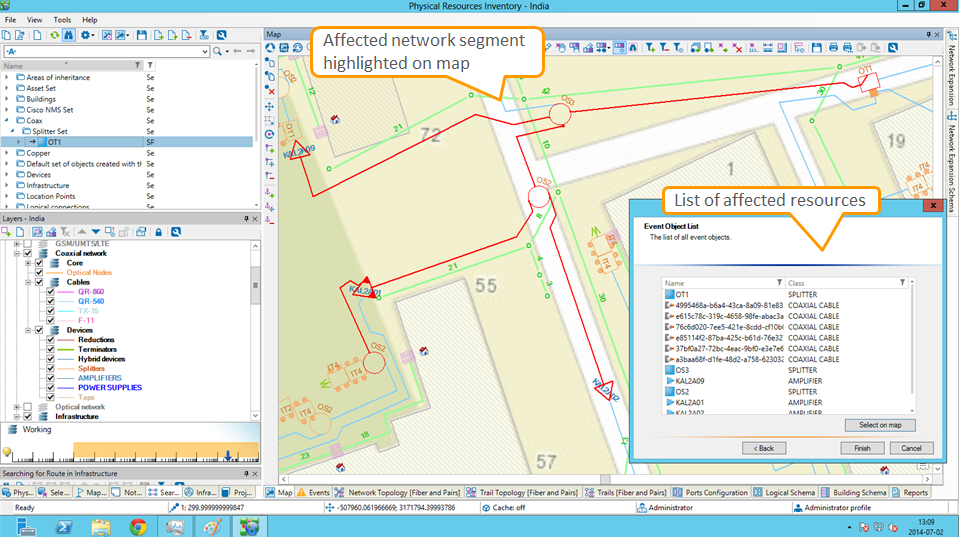959x537 pixels.
Task: Open the search combo box dropdown arrow
Action: [x=204, y=51]
